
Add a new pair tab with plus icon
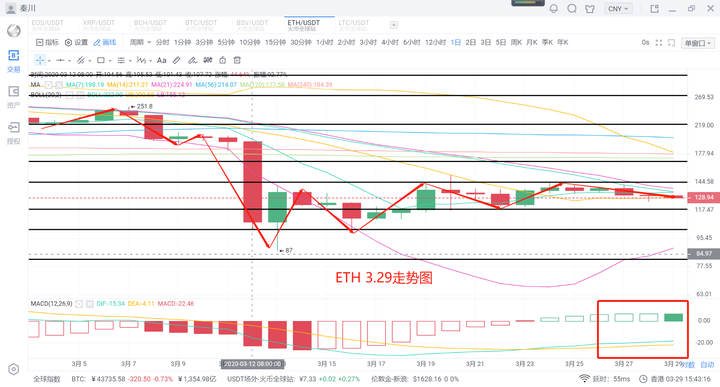click(x=394, y=25)
